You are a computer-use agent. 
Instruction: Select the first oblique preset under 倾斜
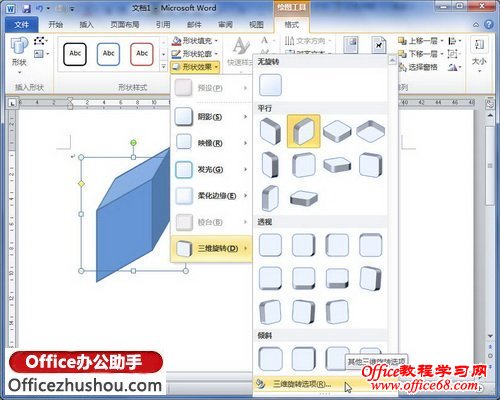click(270, 359)
